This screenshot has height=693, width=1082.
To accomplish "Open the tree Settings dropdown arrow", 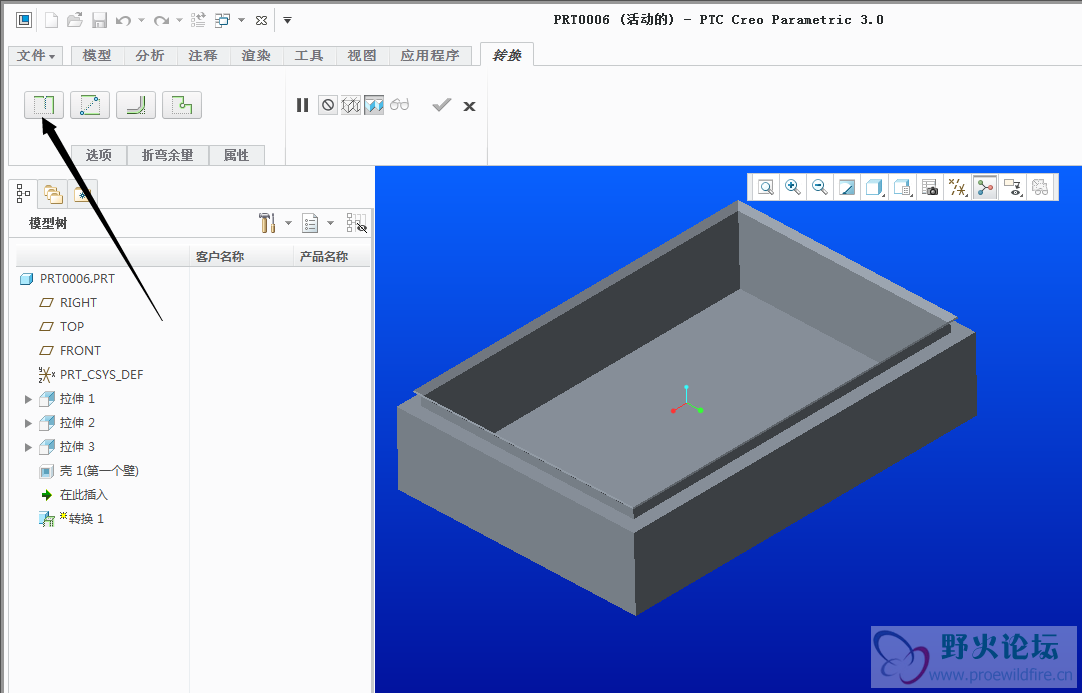I will pyautogui.click(x=288, y=223).
